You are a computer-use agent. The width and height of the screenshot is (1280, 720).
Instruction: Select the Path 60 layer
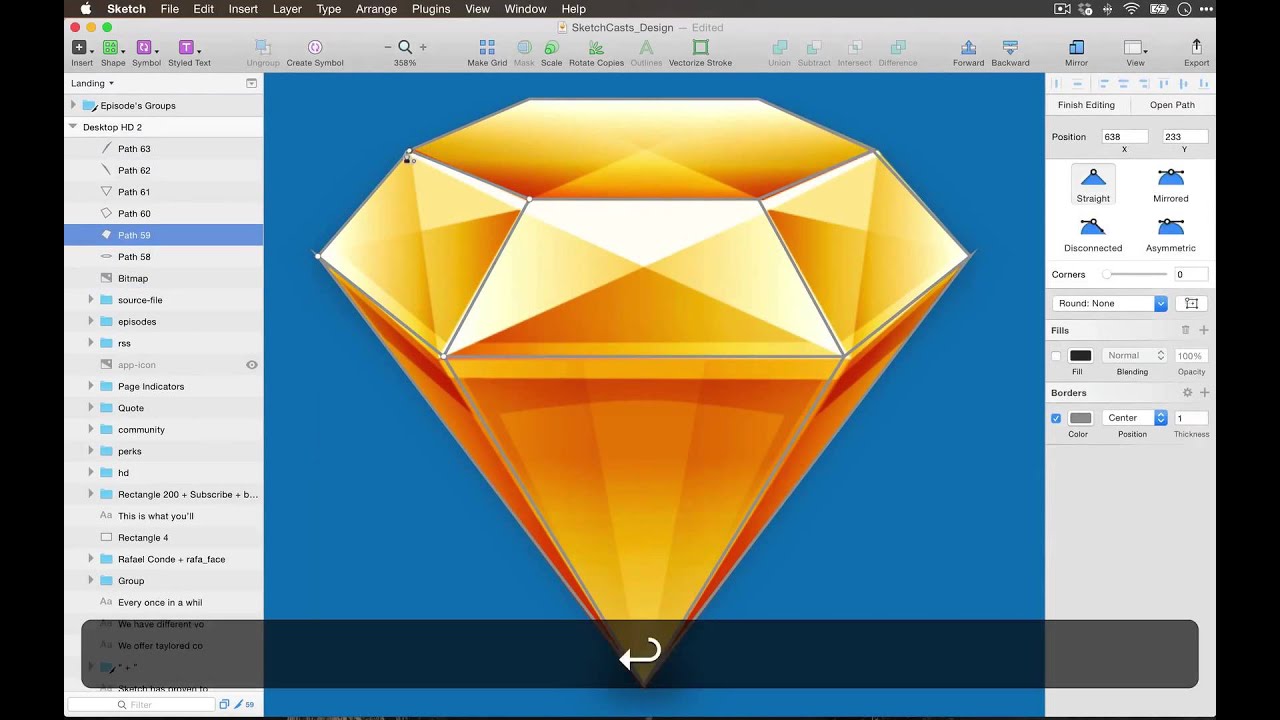pyautogui.click(x=164, y=213)
